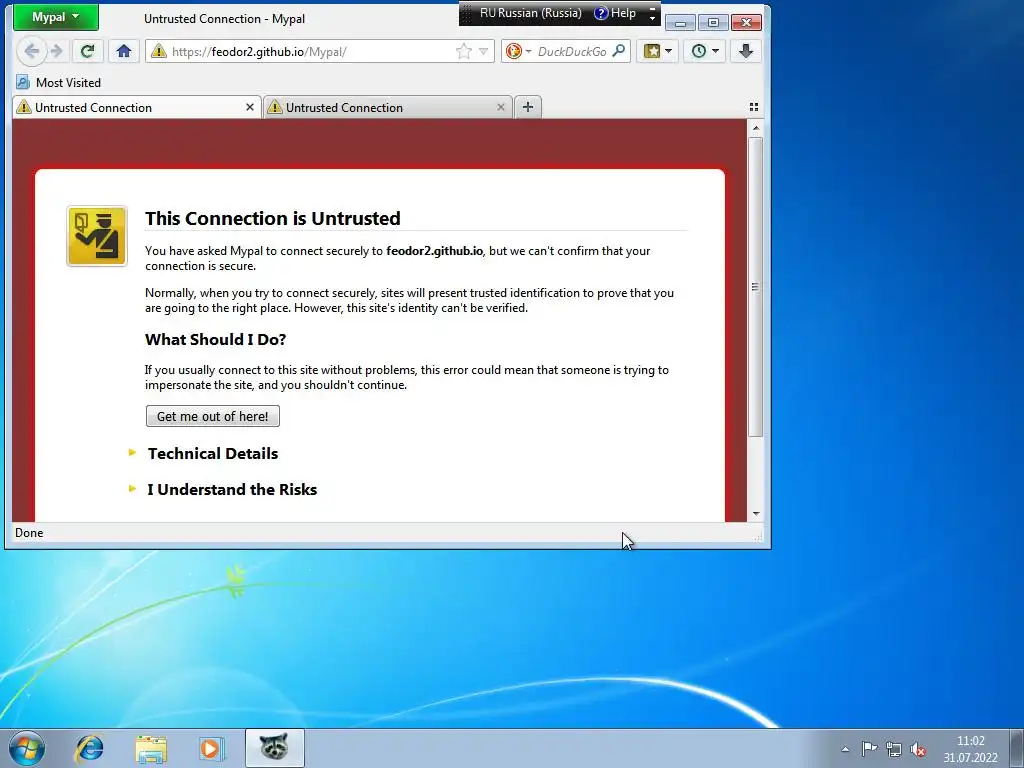Open Windows Explorer from taskbar
Screen dimensions: 1024x768
pos(151,748)
